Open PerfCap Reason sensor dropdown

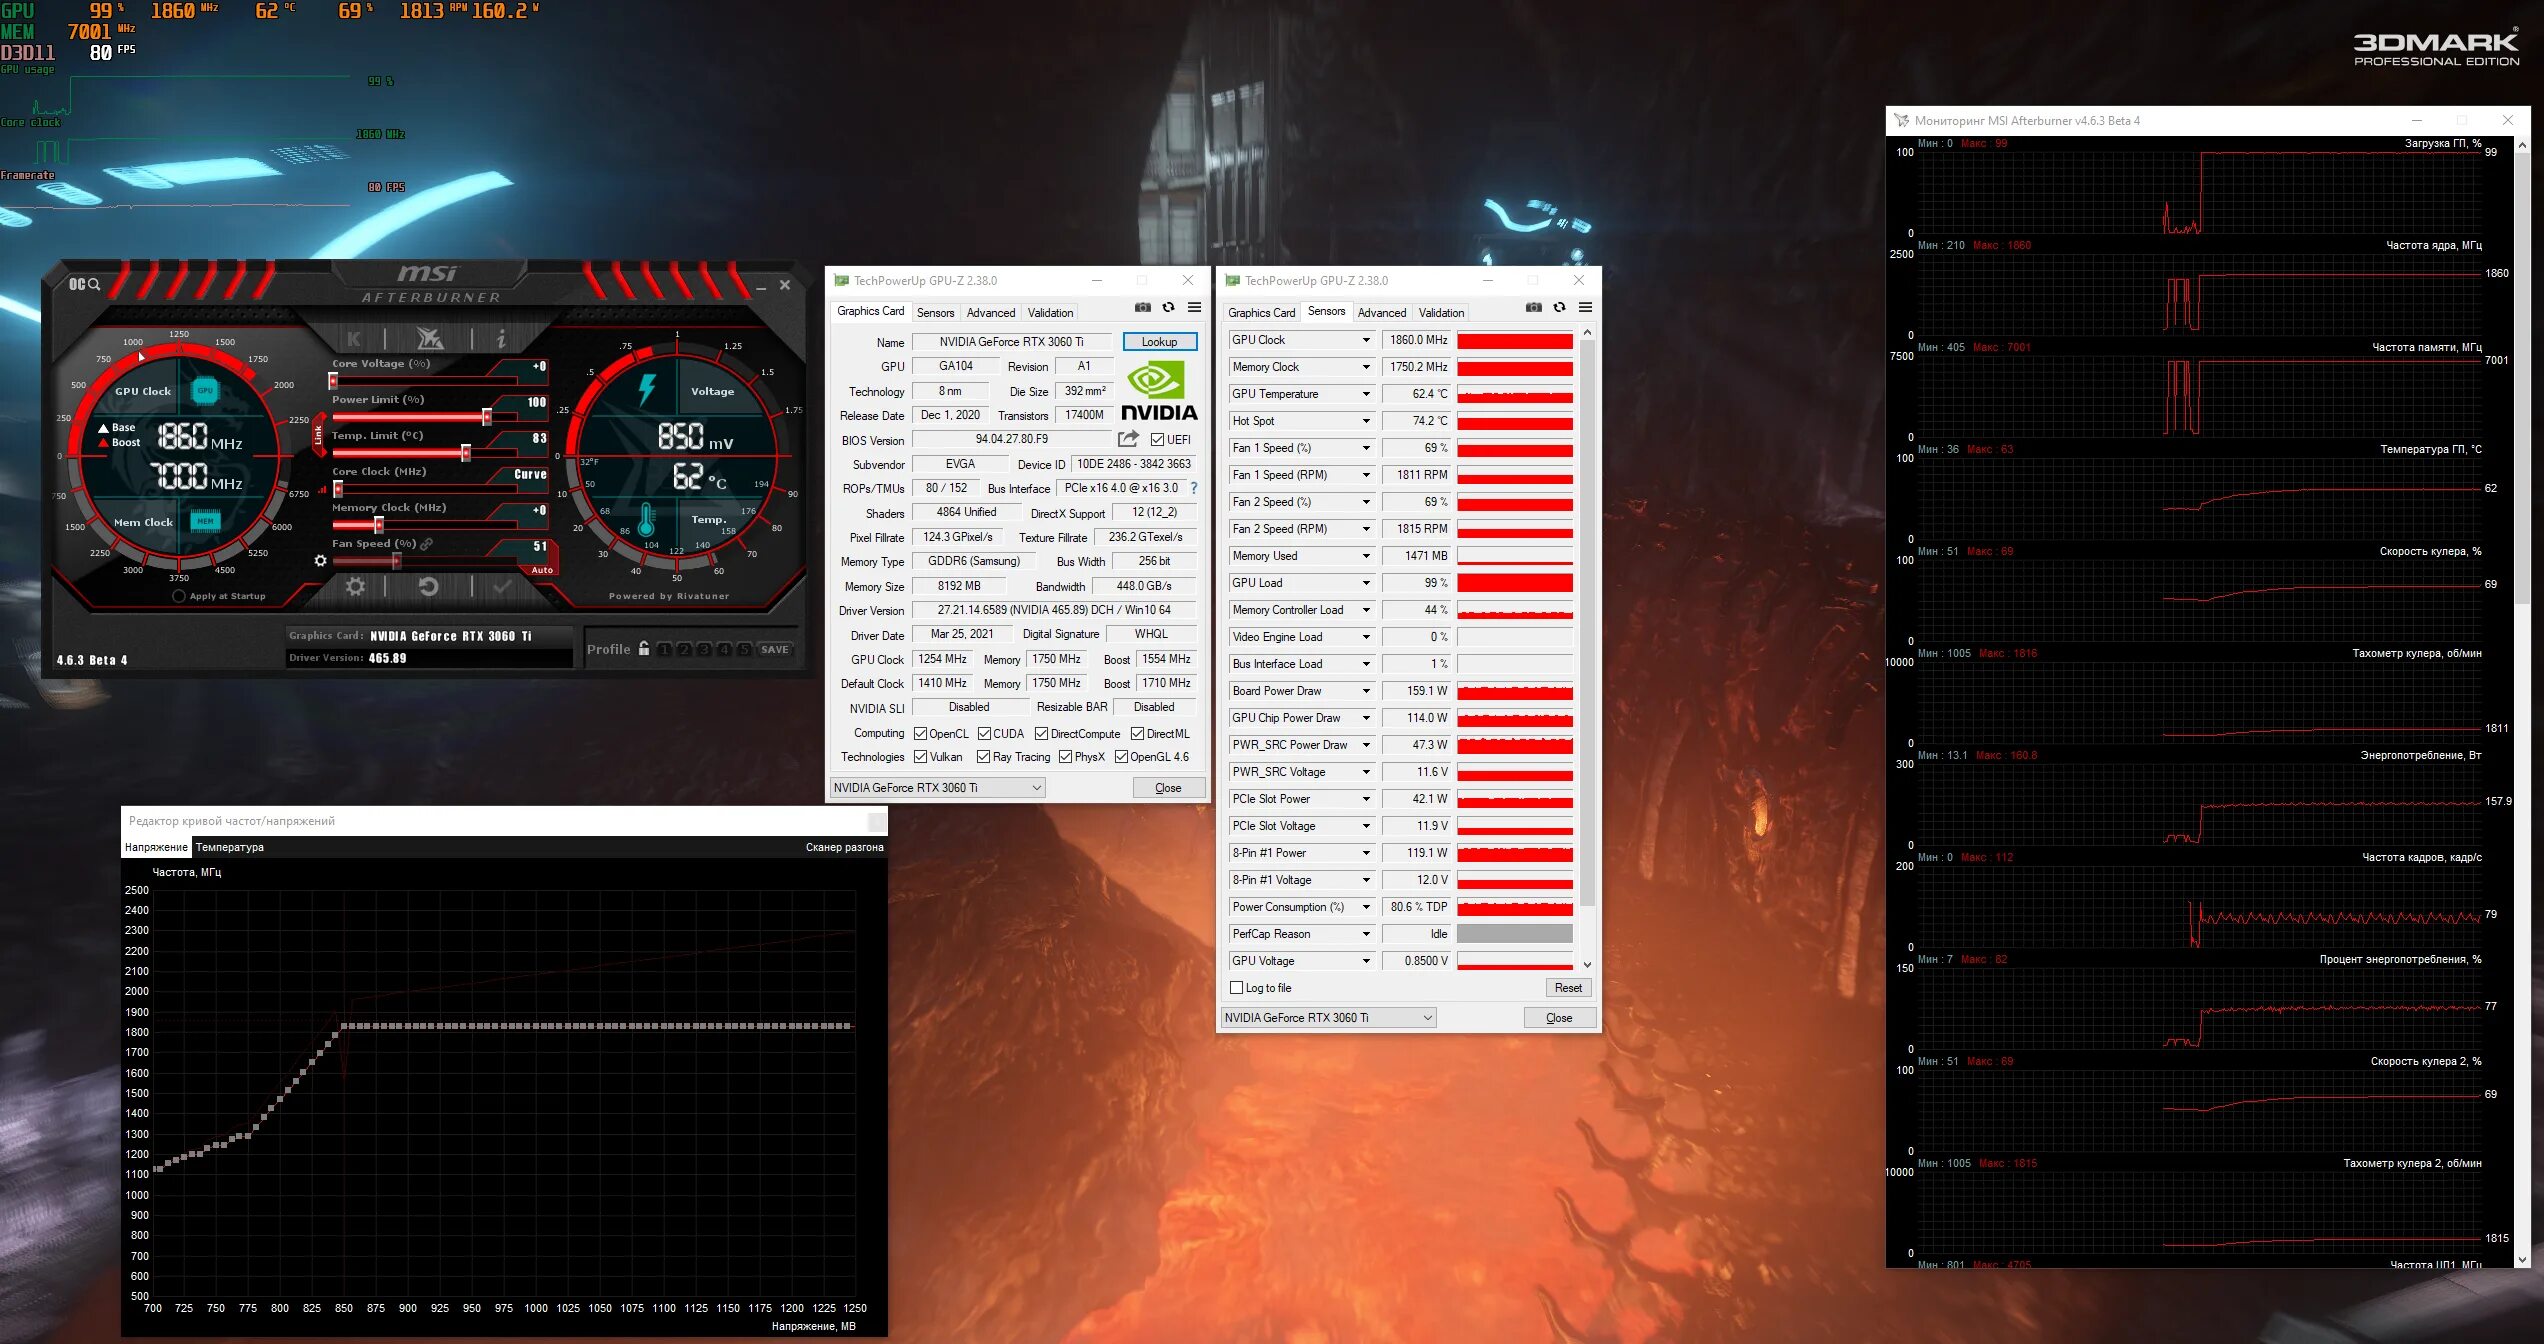[x=1365, y=934]
